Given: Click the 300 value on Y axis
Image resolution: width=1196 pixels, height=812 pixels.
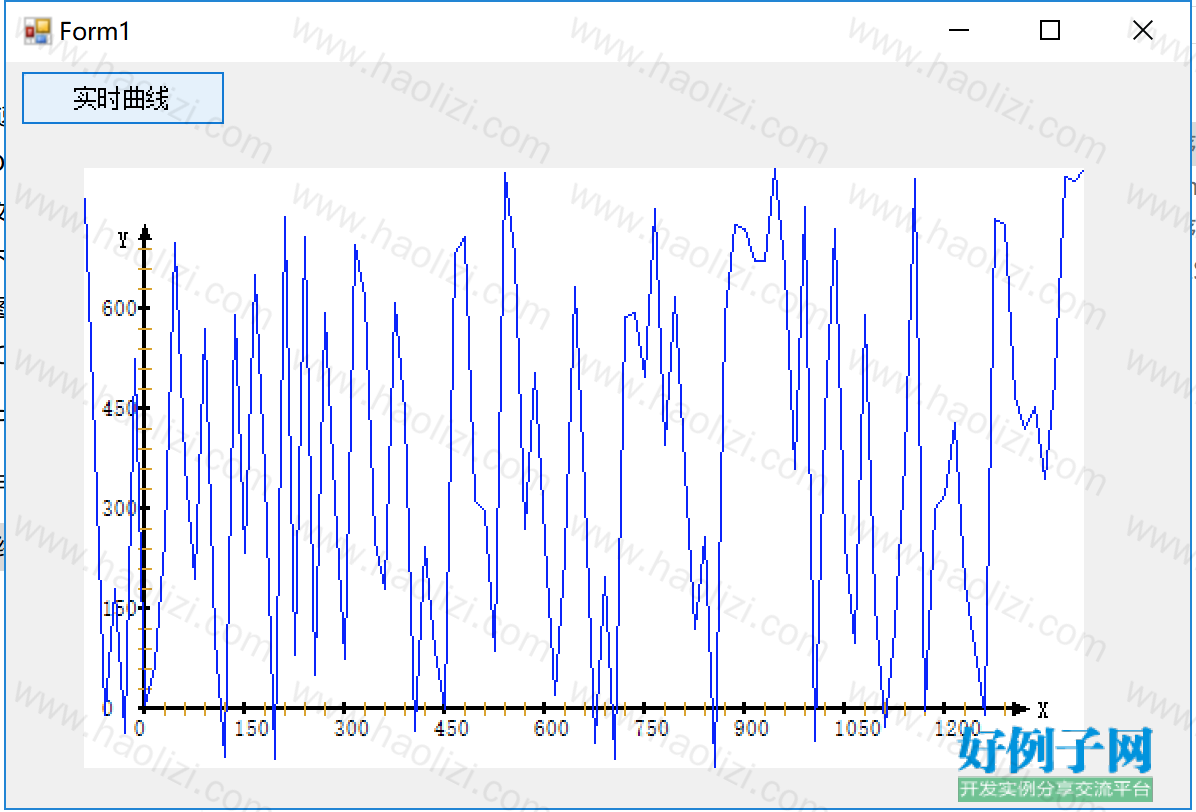Looking at the screenshot, I should [x=119, y=508].
